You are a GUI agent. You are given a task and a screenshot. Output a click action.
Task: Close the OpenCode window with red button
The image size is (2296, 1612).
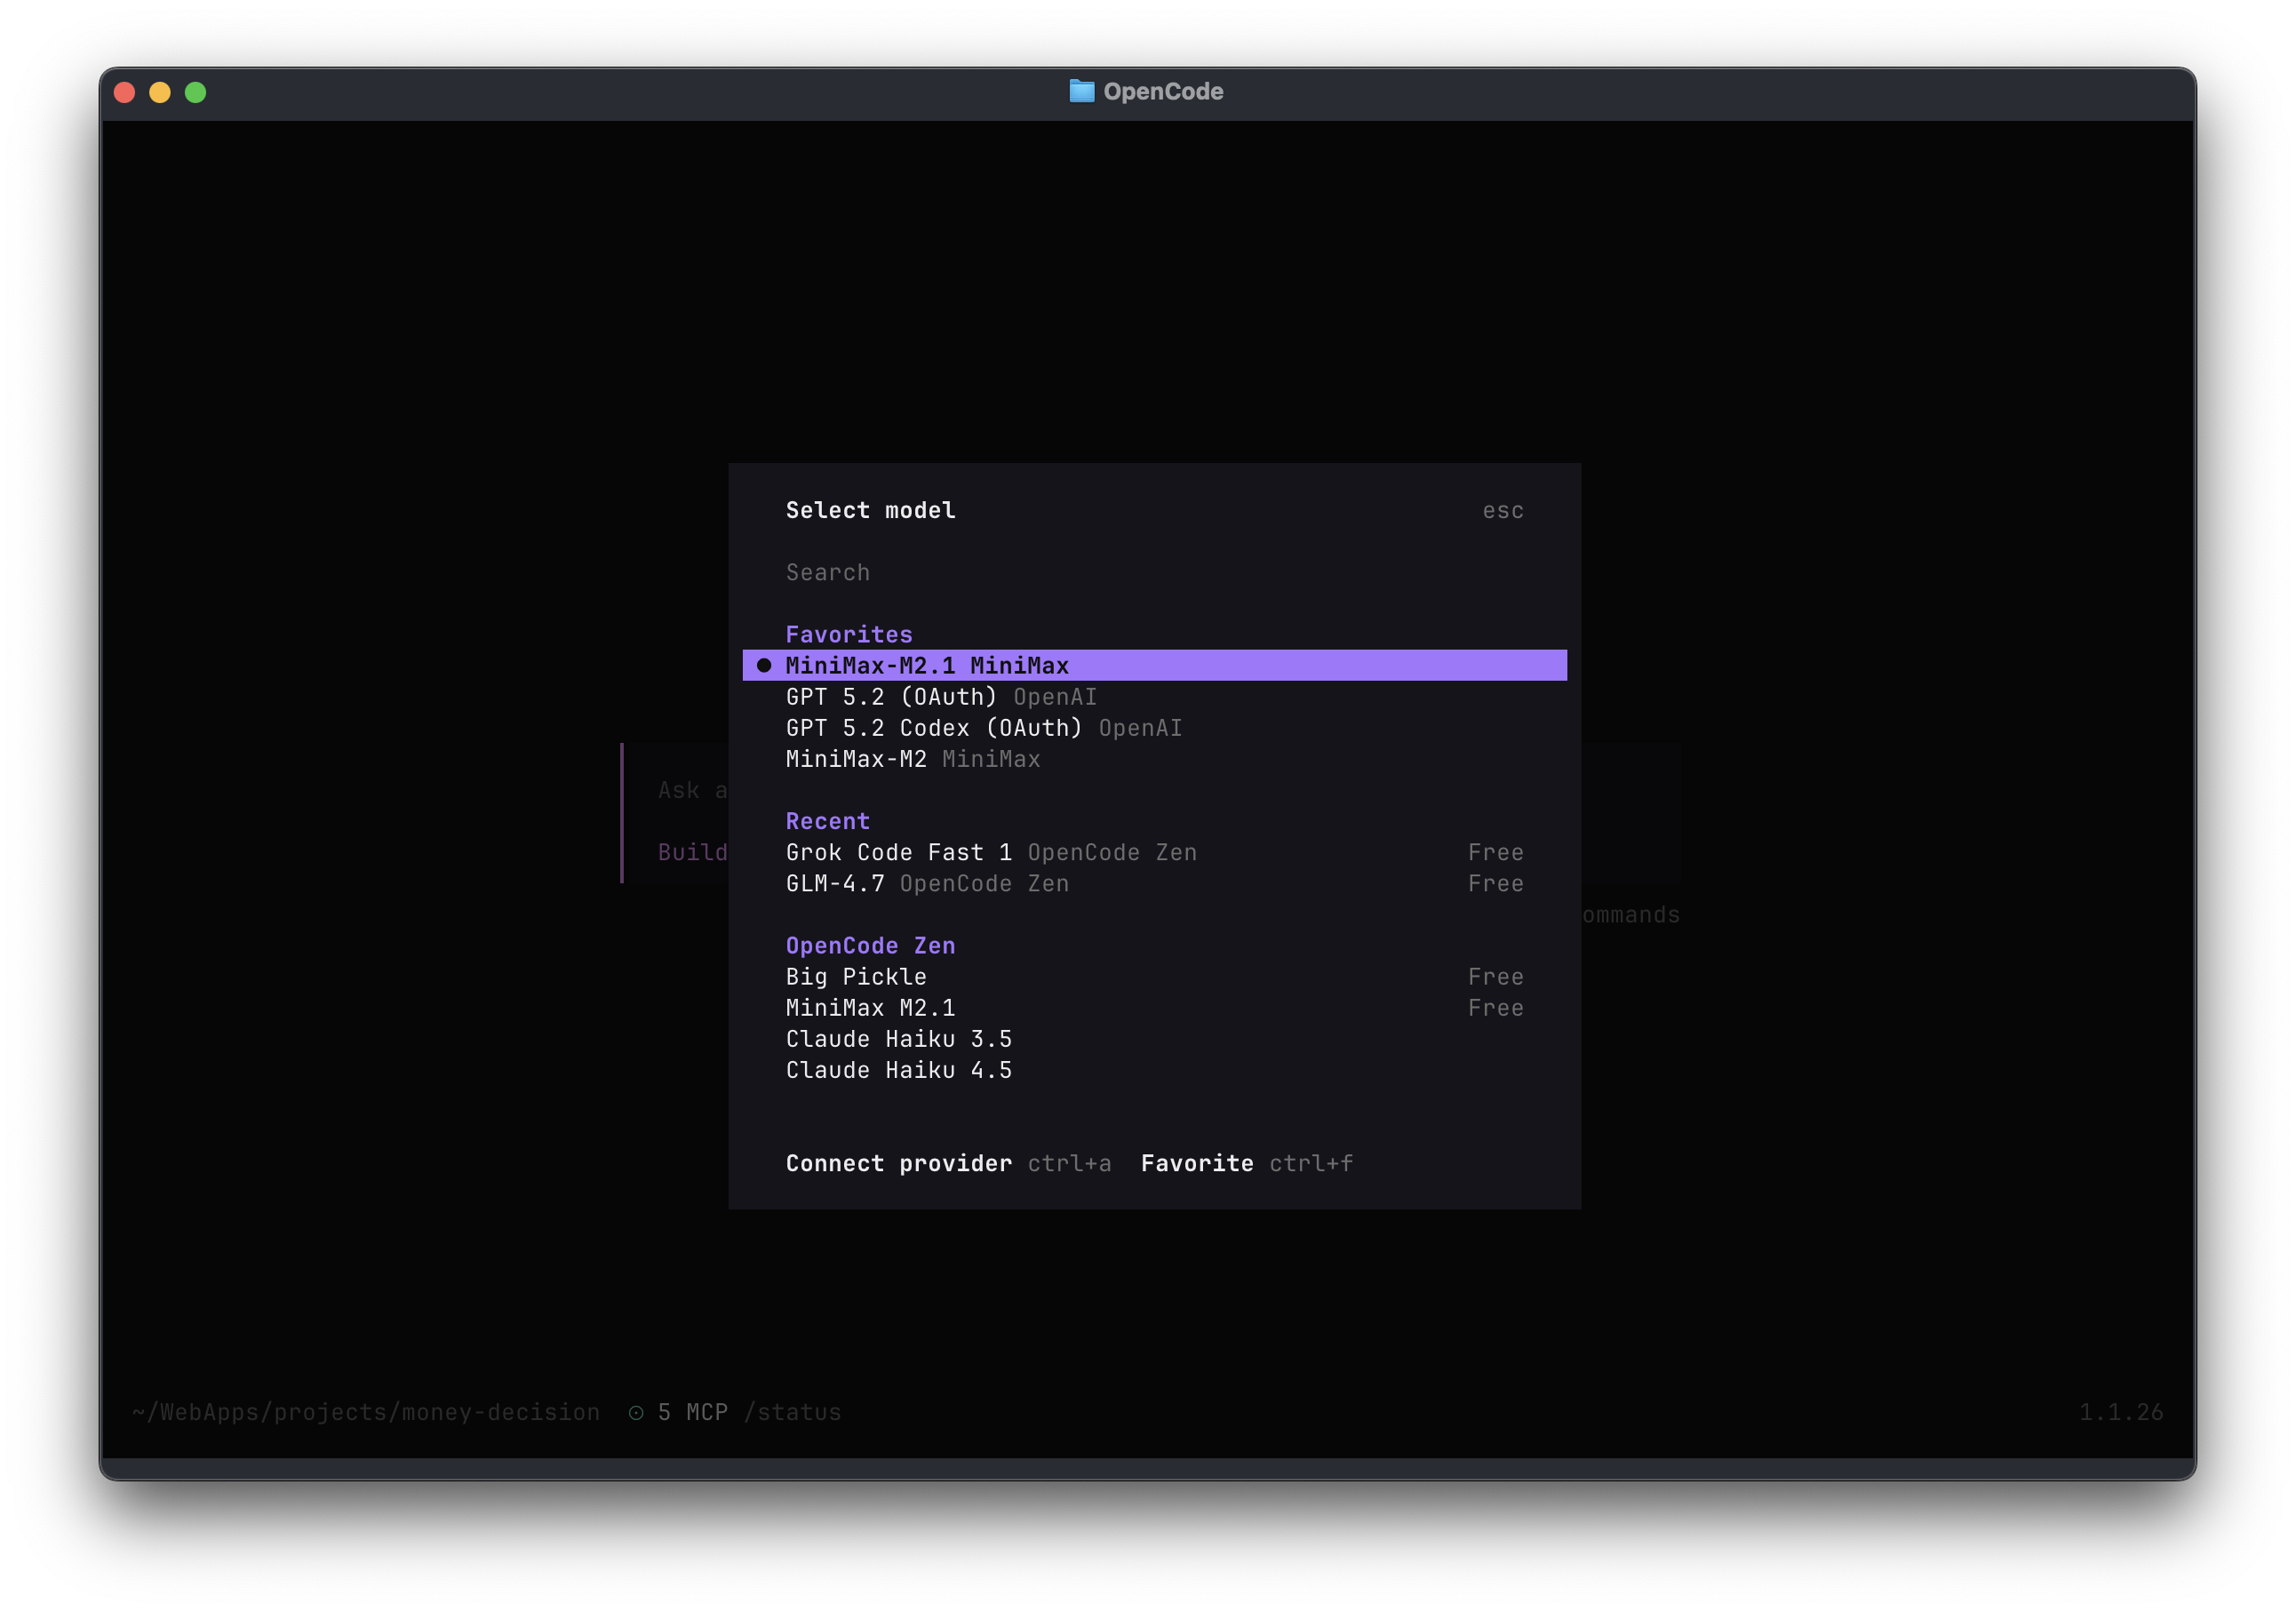pos(125,93)
